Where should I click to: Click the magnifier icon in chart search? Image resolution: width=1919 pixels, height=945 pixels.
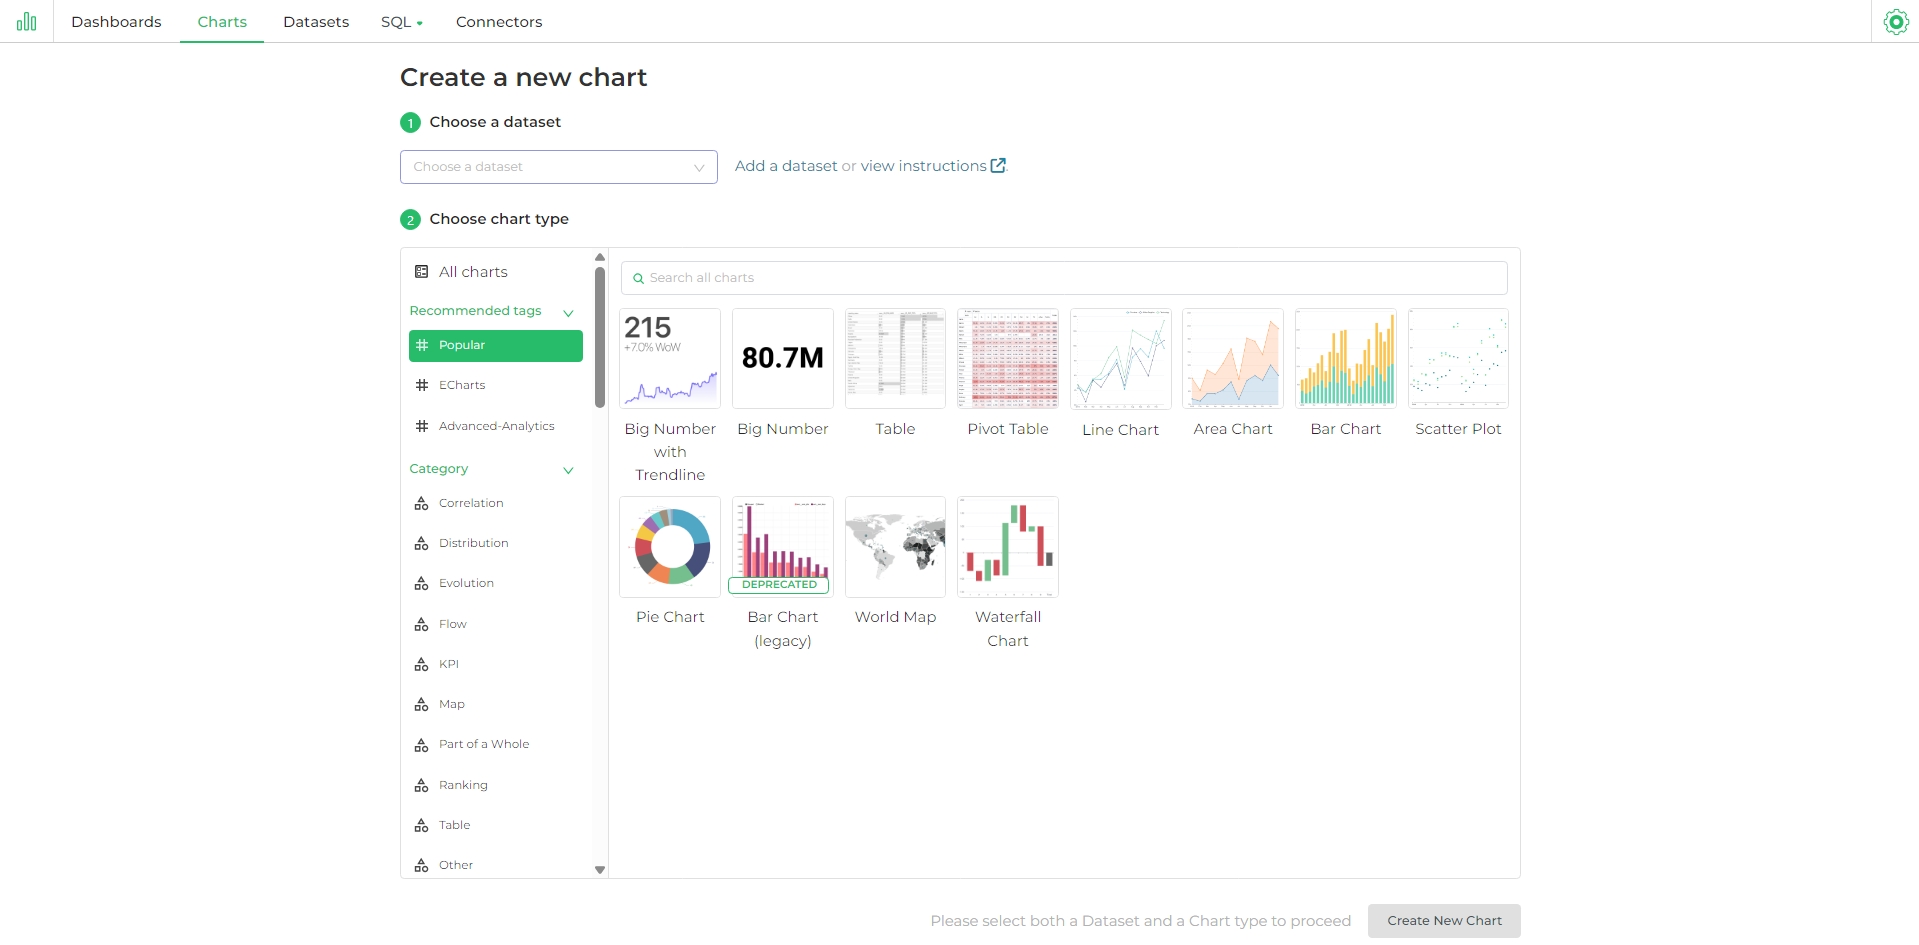638,278
